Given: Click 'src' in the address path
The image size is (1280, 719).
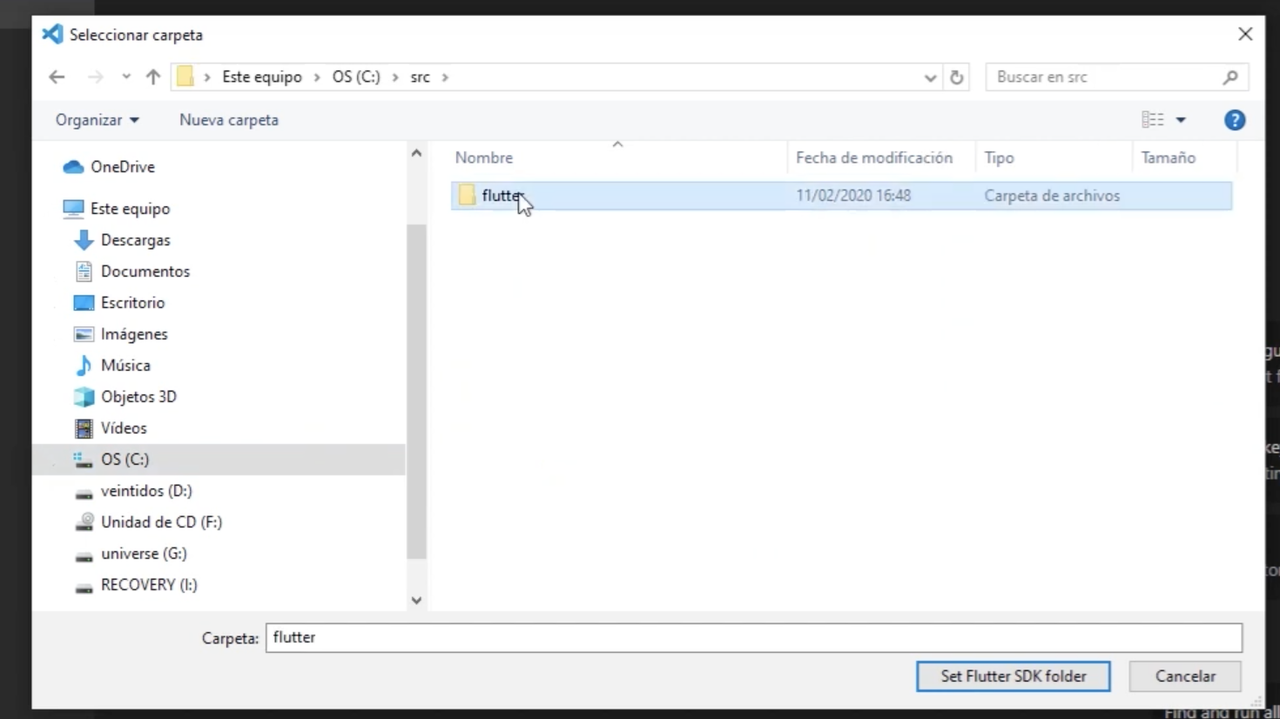Looking at the screenshot, I should coord(420,77).
